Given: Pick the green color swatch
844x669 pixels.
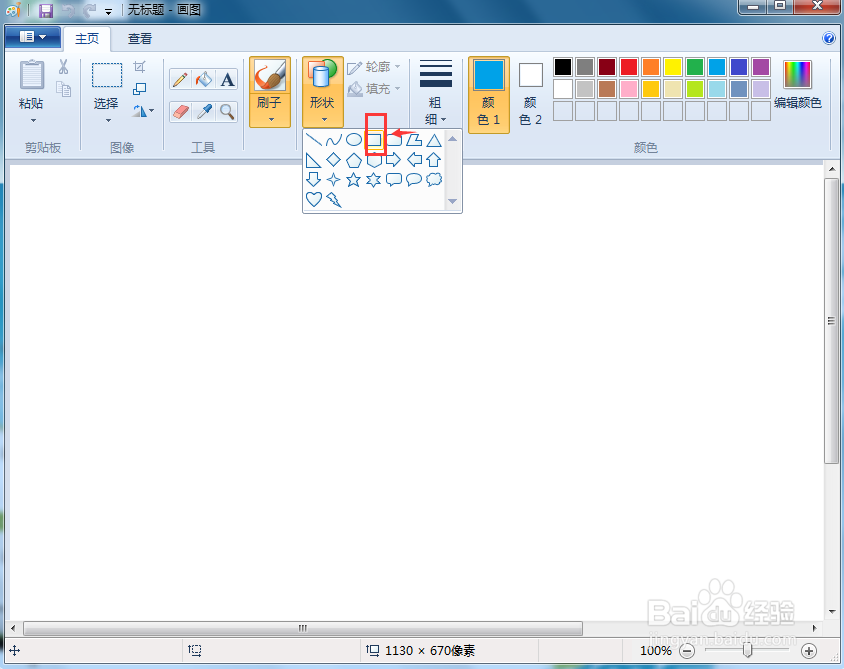Looking at the screenshot, I should [695, 67].
